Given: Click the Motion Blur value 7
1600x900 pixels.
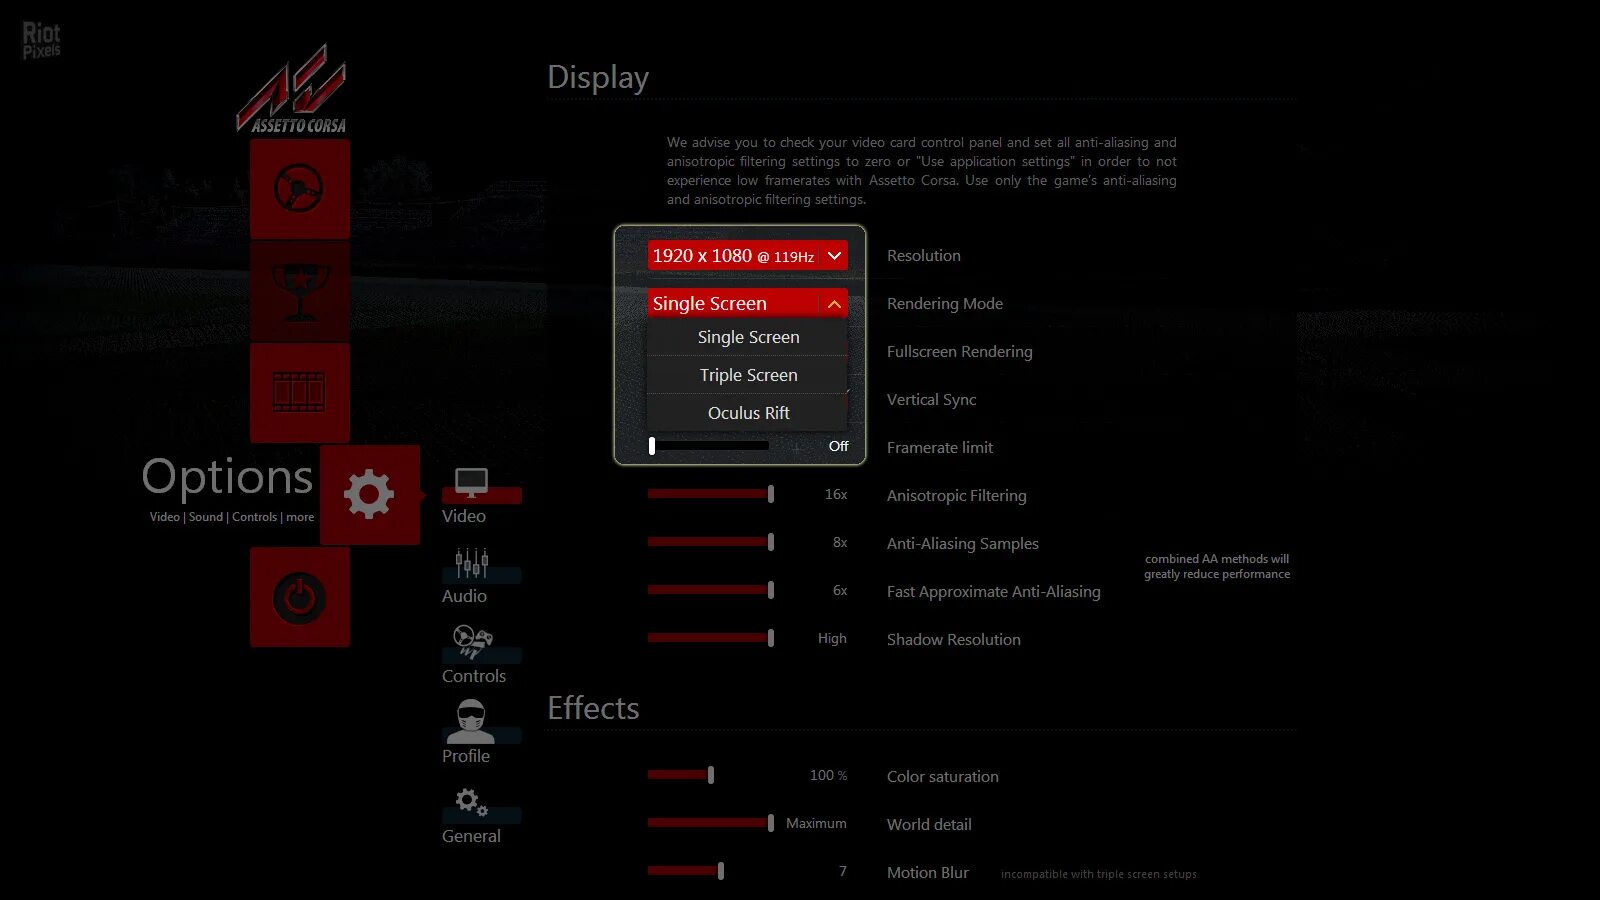Looking at the screenshot, I should click(x=843, y=871).
